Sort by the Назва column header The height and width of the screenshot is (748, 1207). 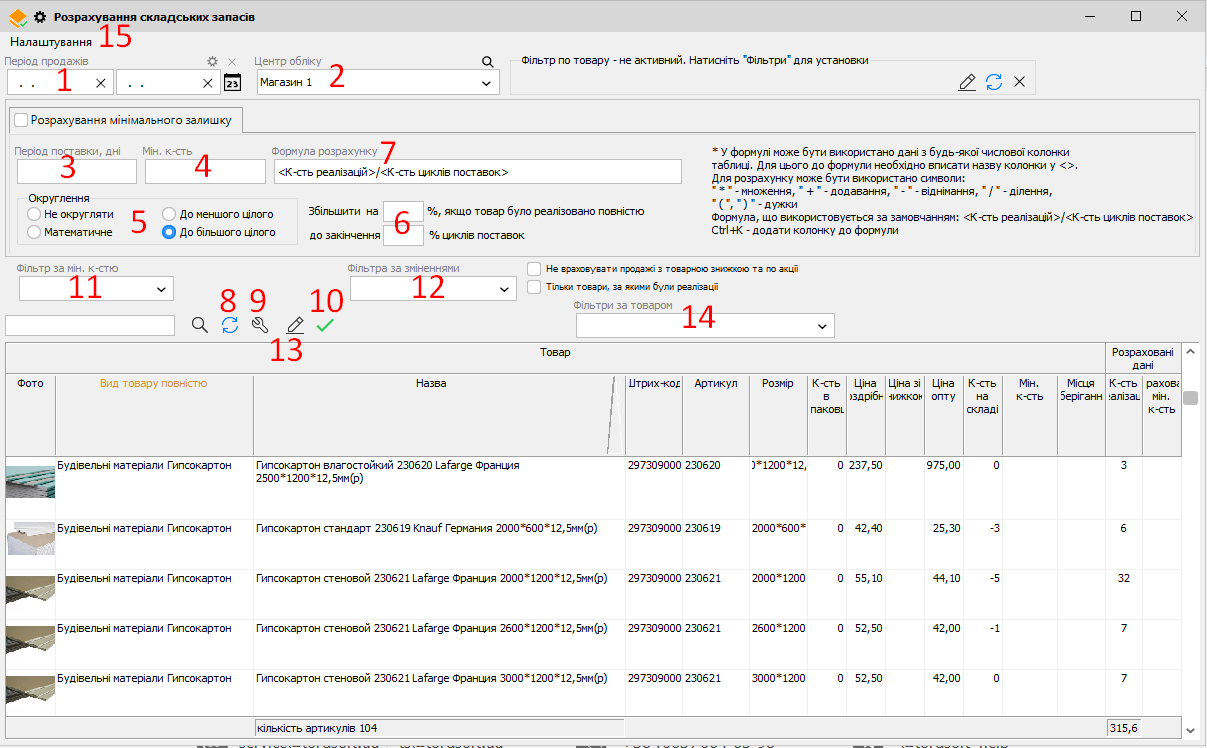pos(430,383)
